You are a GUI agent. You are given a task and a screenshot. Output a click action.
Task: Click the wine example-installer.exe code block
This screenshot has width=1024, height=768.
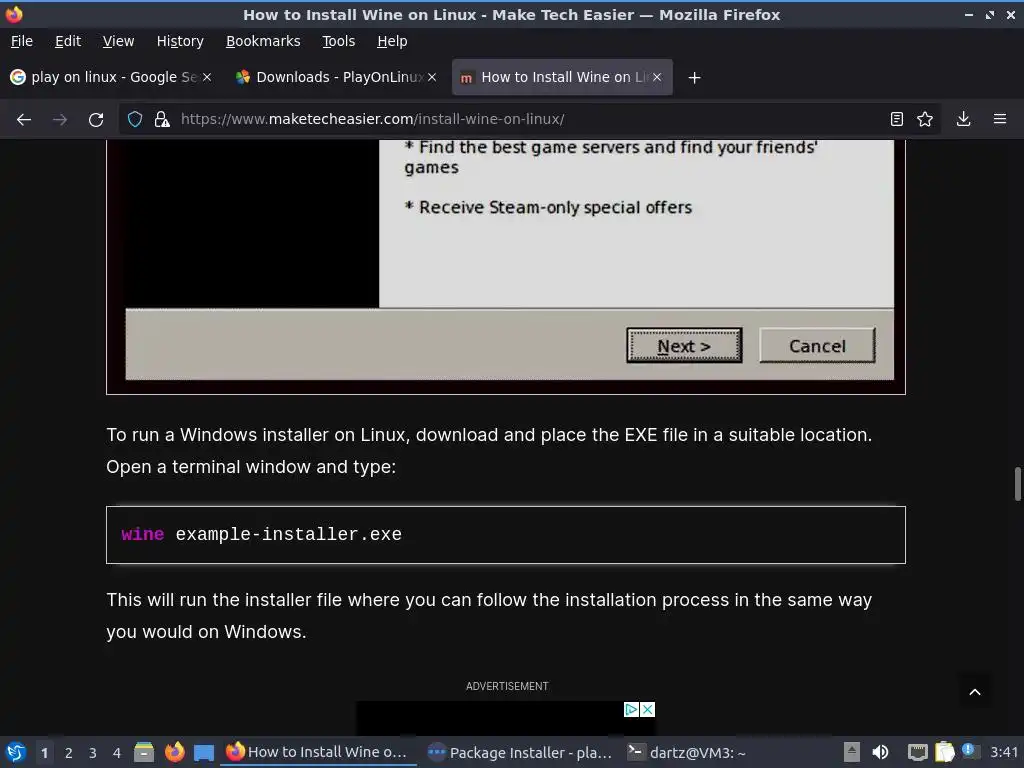506,535
